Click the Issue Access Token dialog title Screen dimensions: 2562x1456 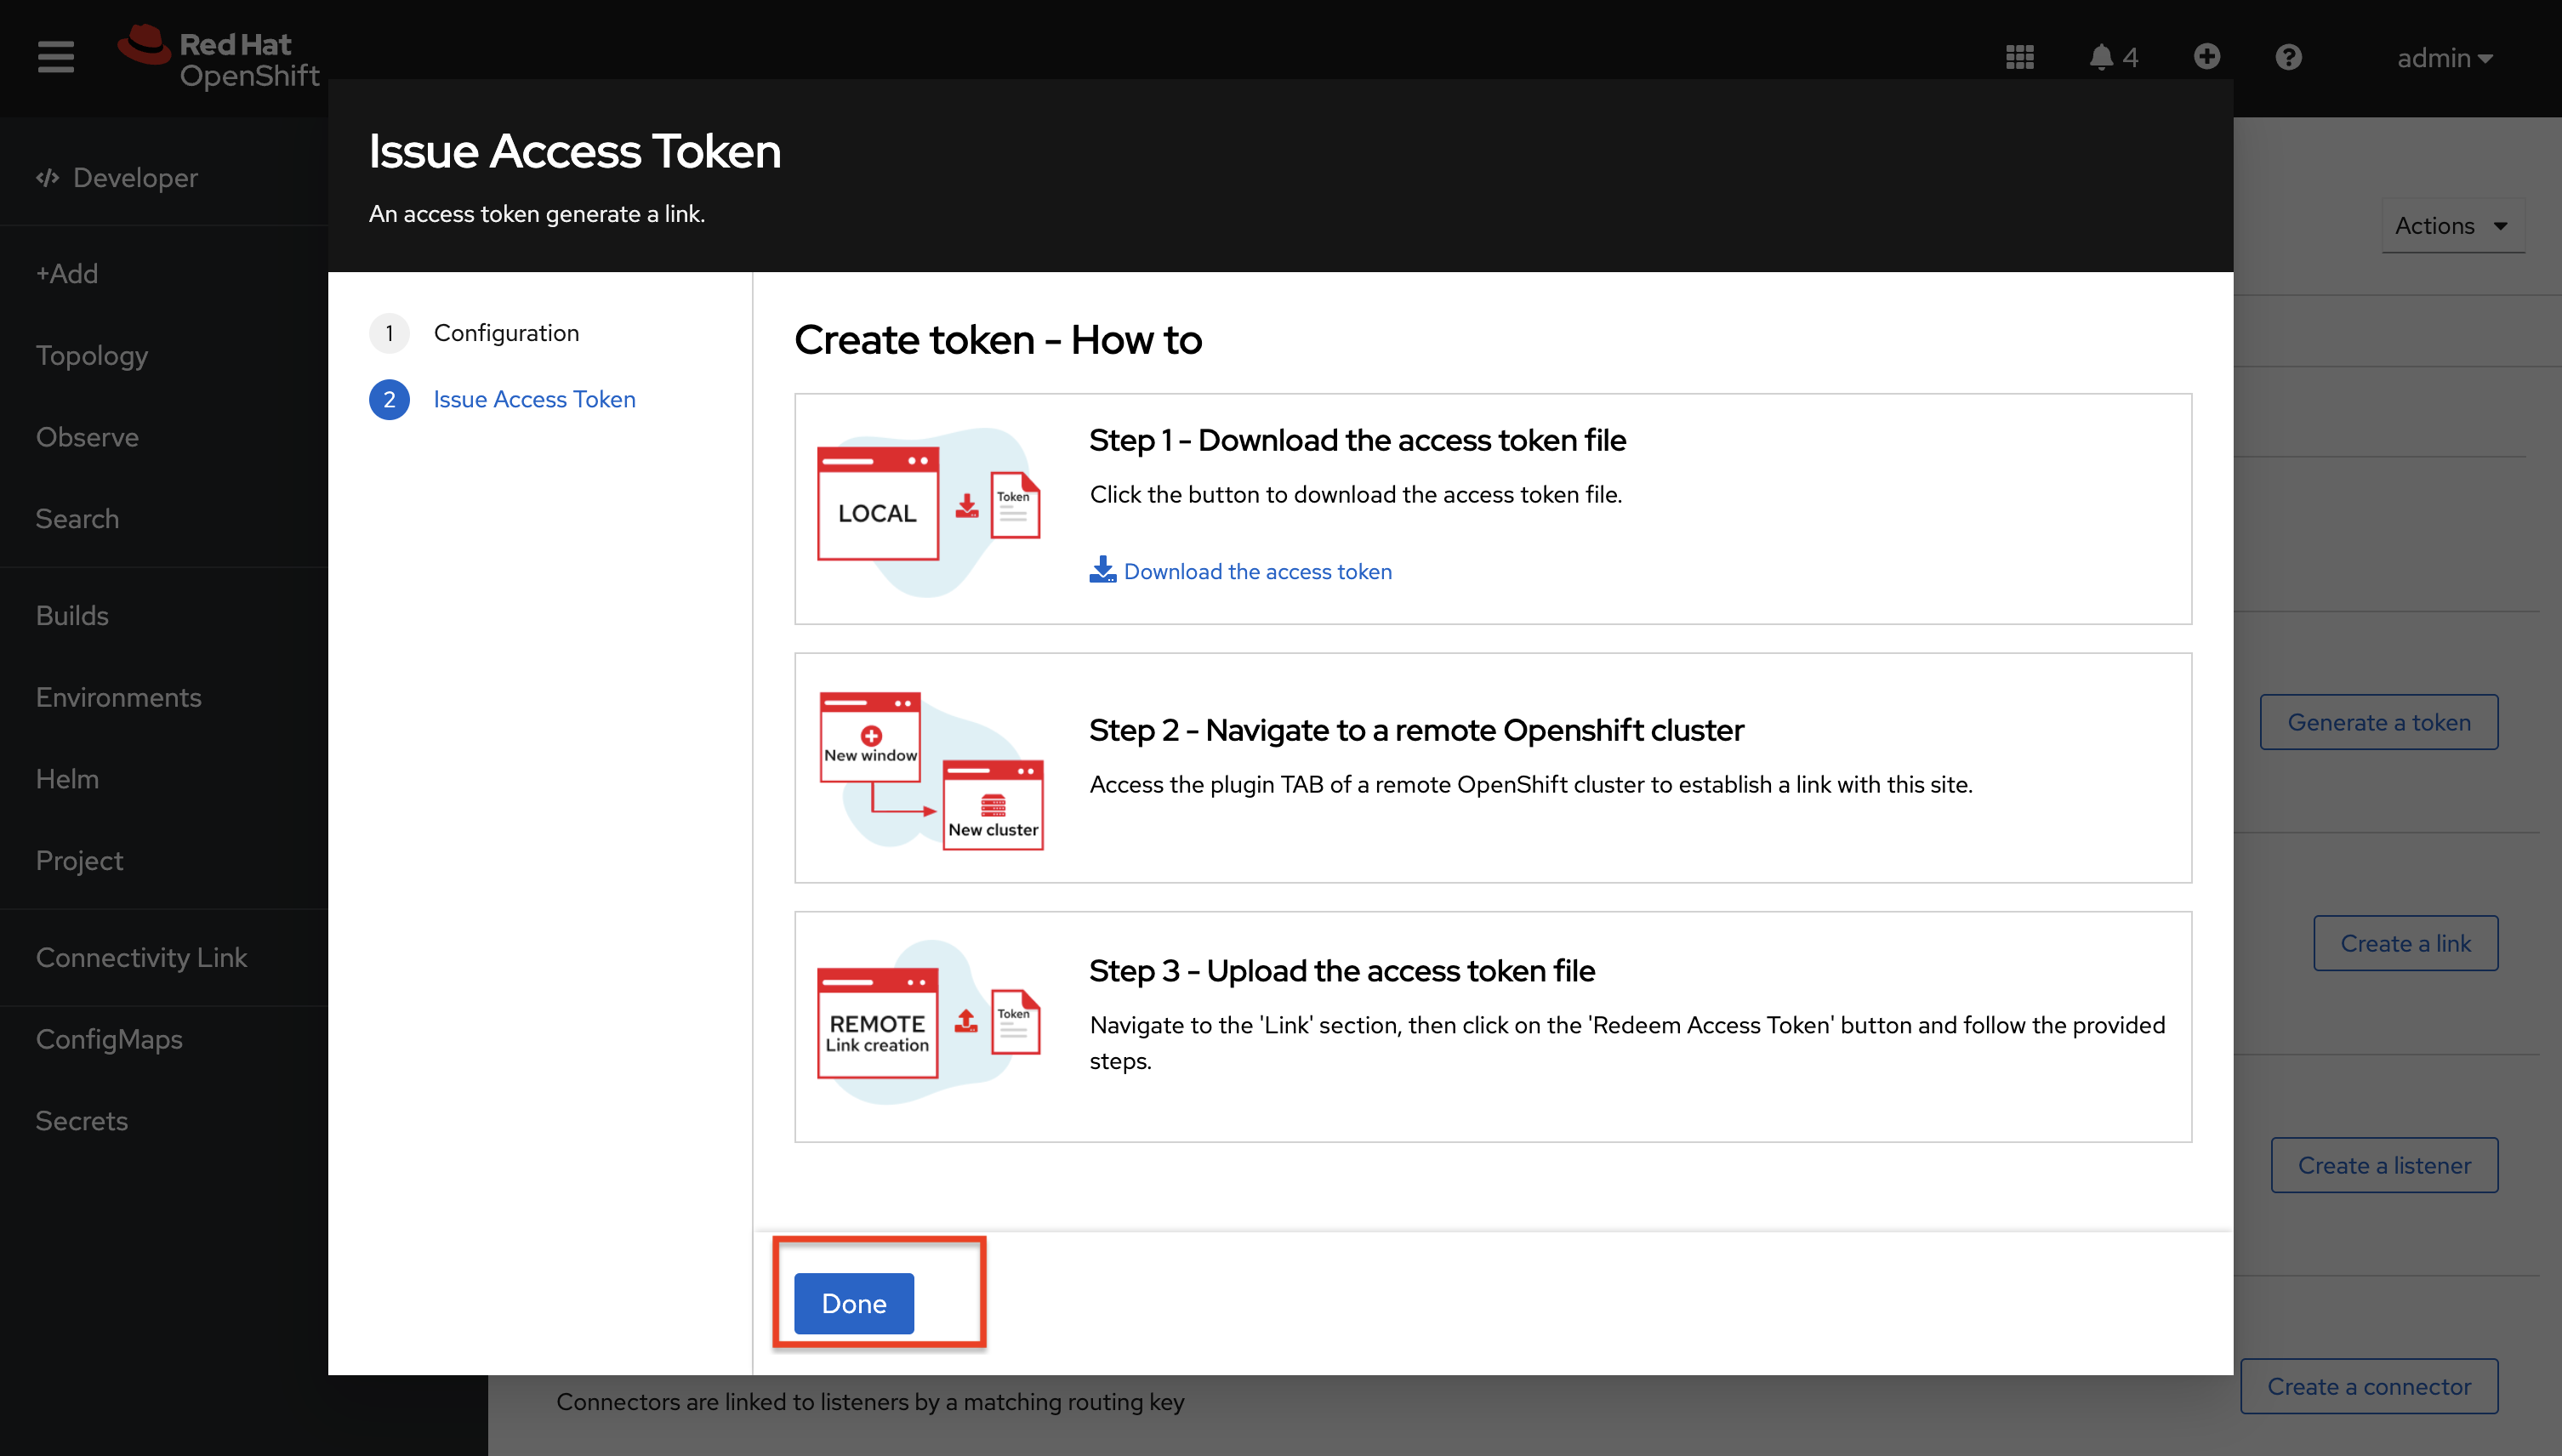point(574,151)
